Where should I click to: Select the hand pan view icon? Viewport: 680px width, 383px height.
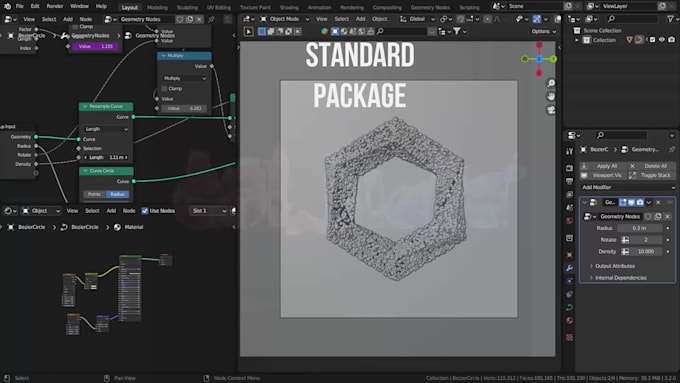point(551,96)
